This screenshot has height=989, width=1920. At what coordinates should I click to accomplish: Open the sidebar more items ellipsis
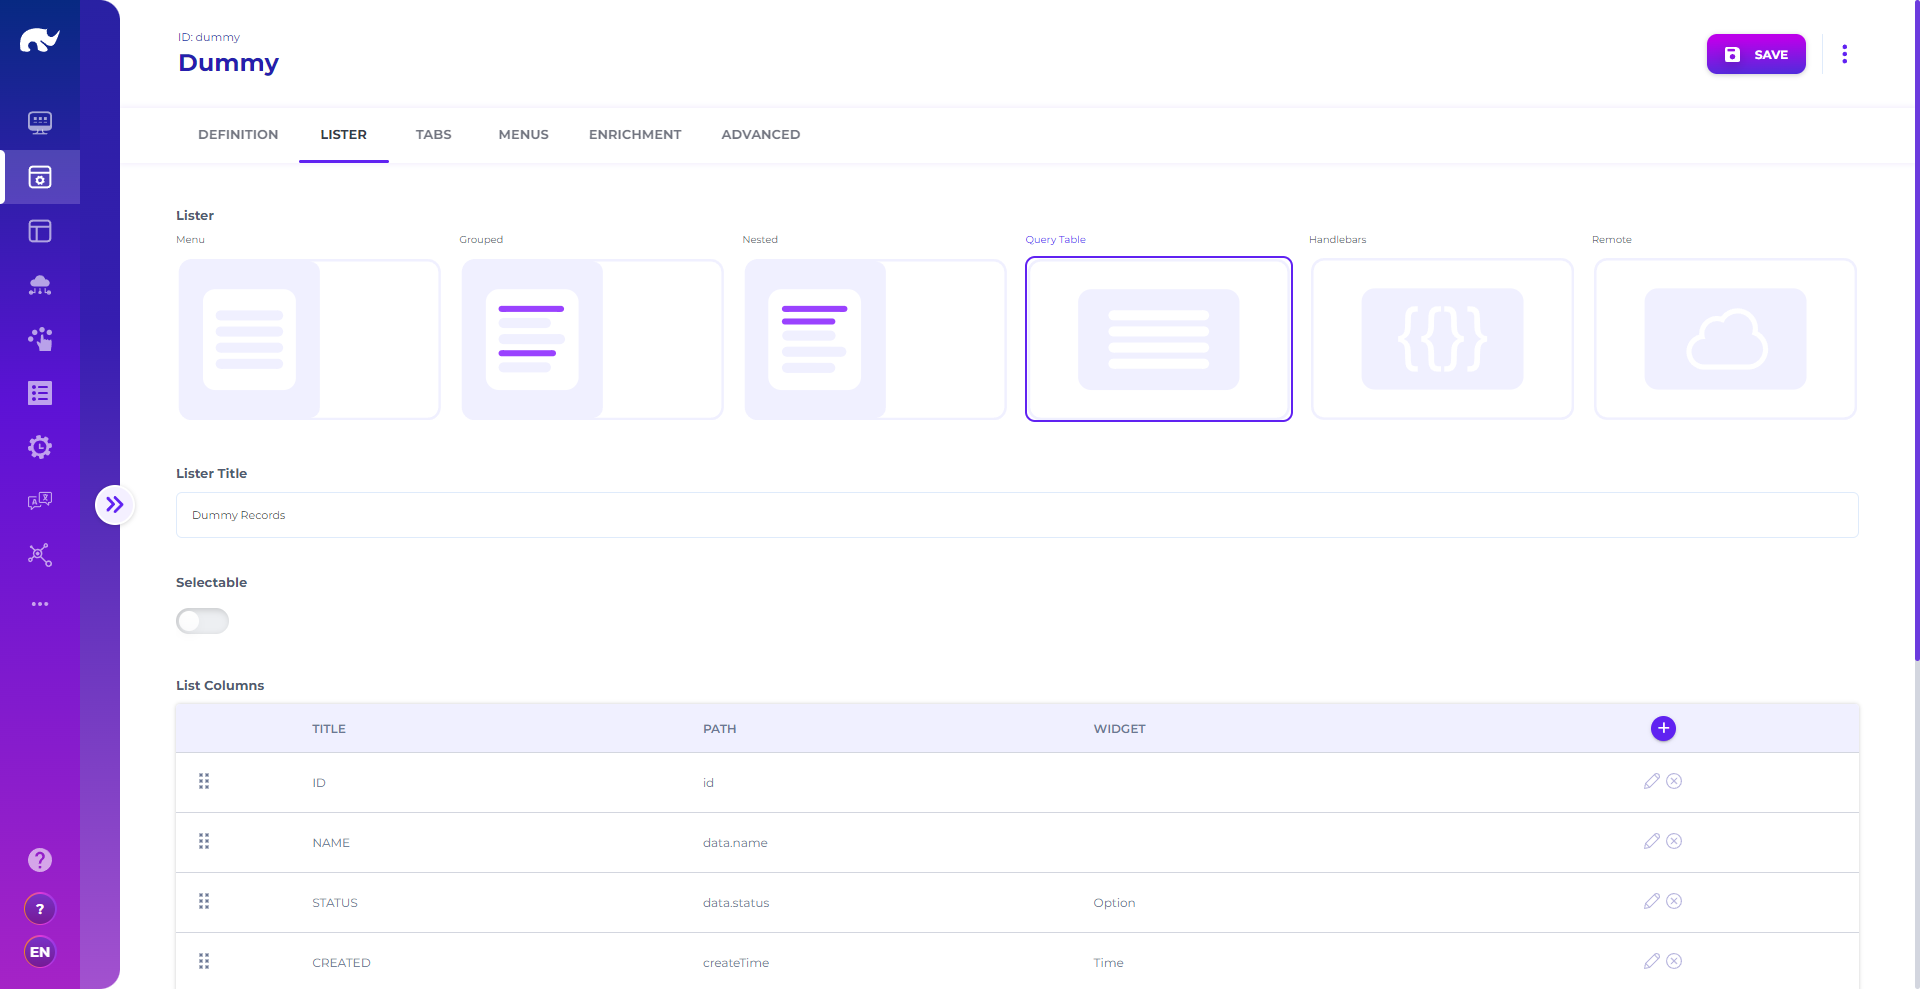[40, 604]
